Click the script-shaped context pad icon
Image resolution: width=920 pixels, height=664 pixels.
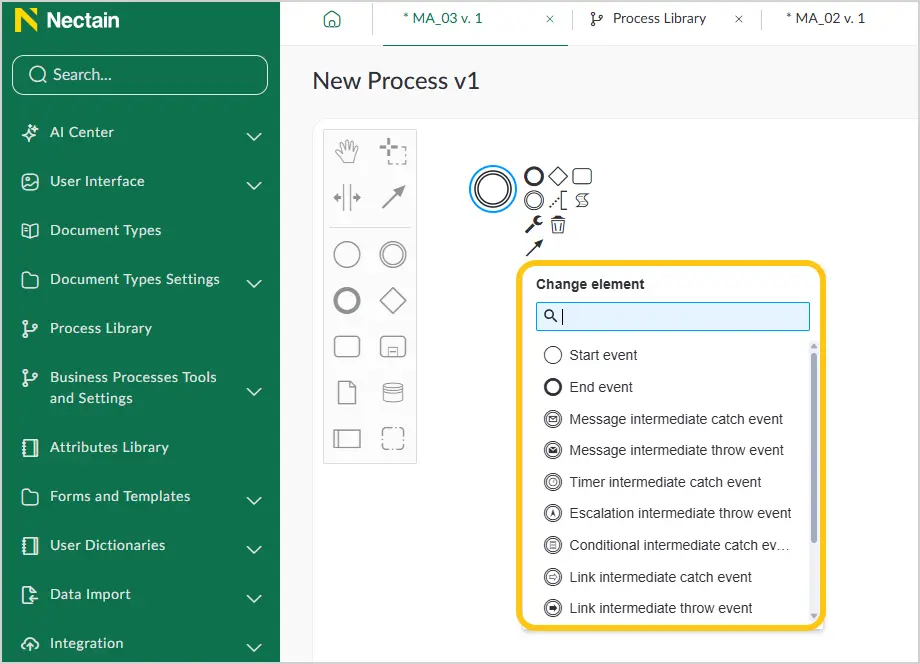click(x=581, y=201)
